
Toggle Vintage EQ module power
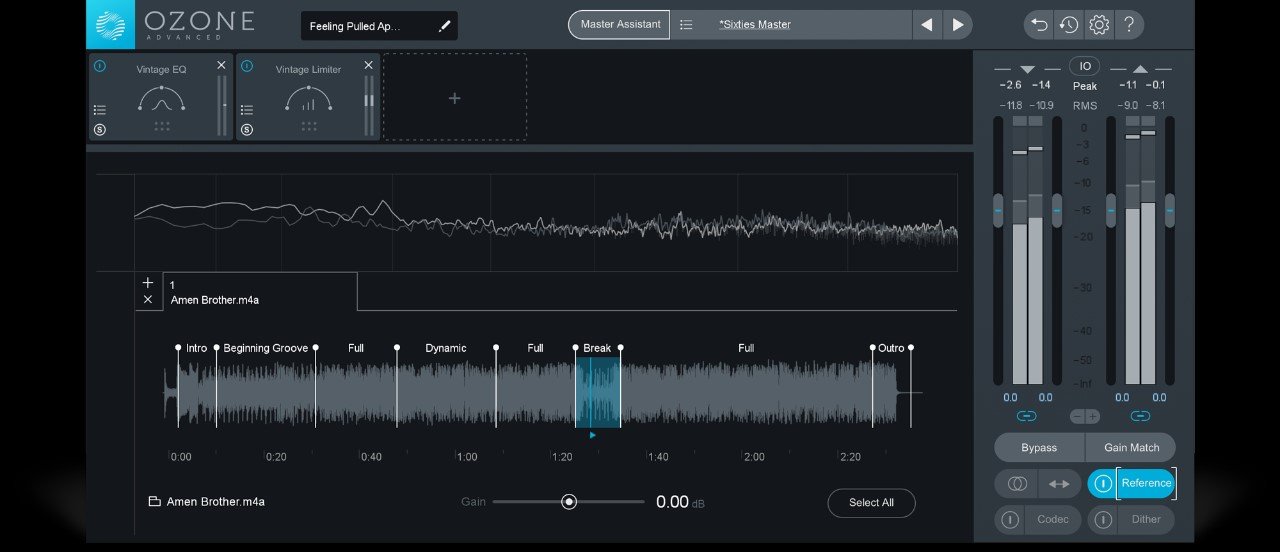click(x=99, y=66)
